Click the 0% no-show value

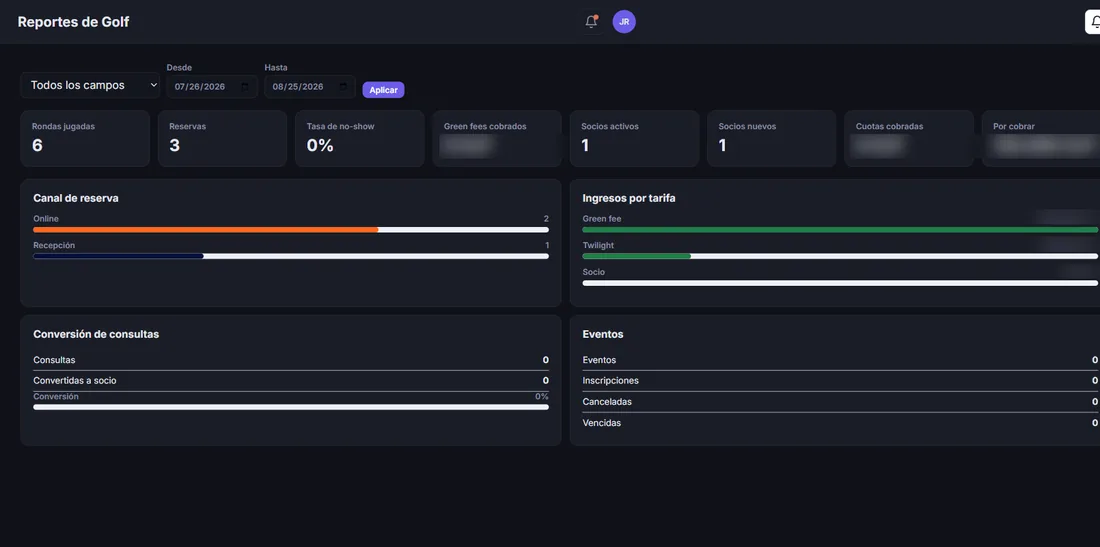[x=320, y=145]
